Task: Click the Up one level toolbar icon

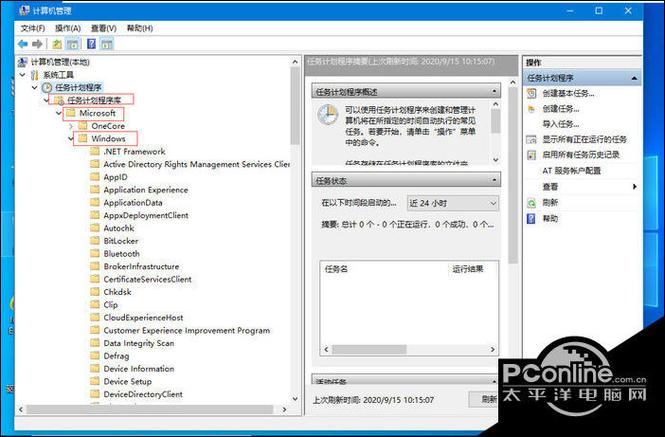Action: [57, 44]
